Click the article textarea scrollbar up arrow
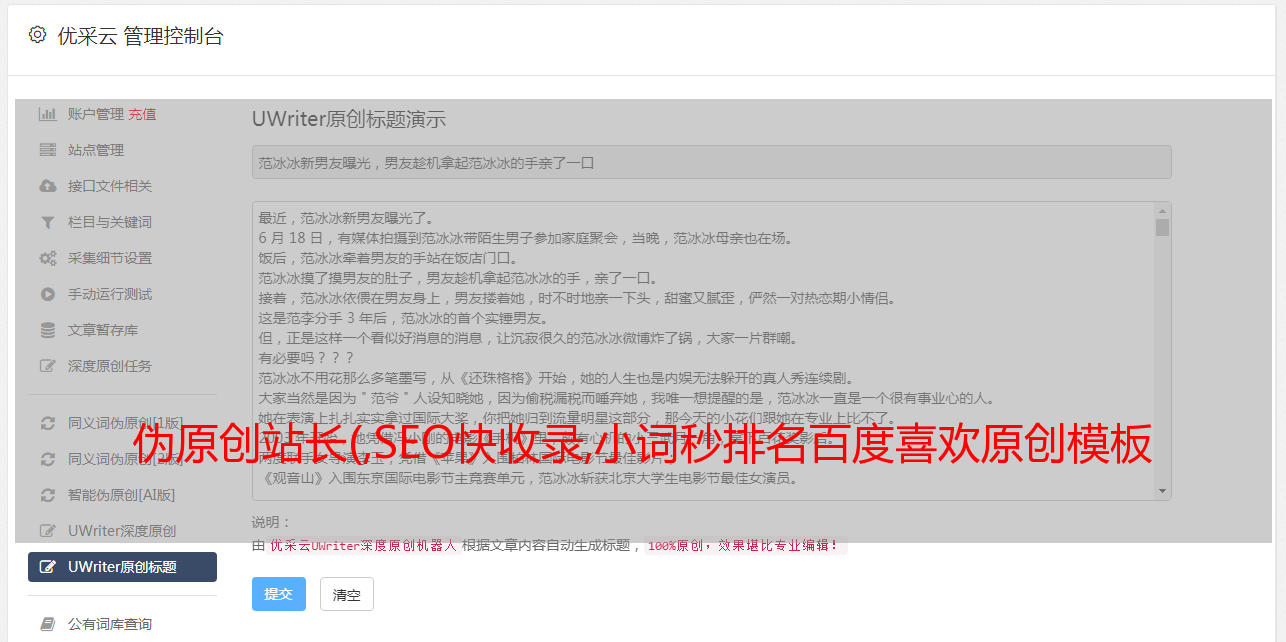Image resolution: width=1286 pixels, height=642 pixels. [x=1162, y=211]
